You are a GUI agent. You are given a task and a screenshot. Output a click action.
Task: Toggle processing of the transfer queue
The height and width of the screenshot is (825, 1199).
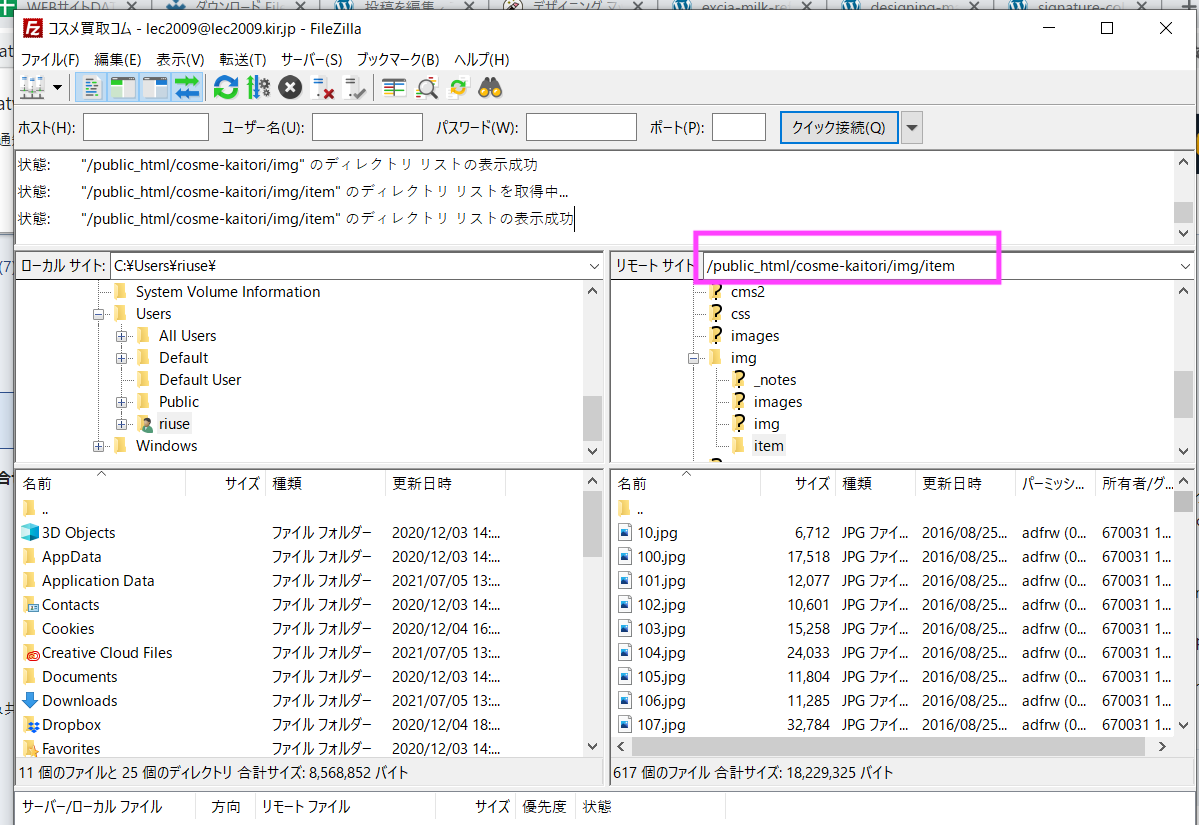point(257,88)
